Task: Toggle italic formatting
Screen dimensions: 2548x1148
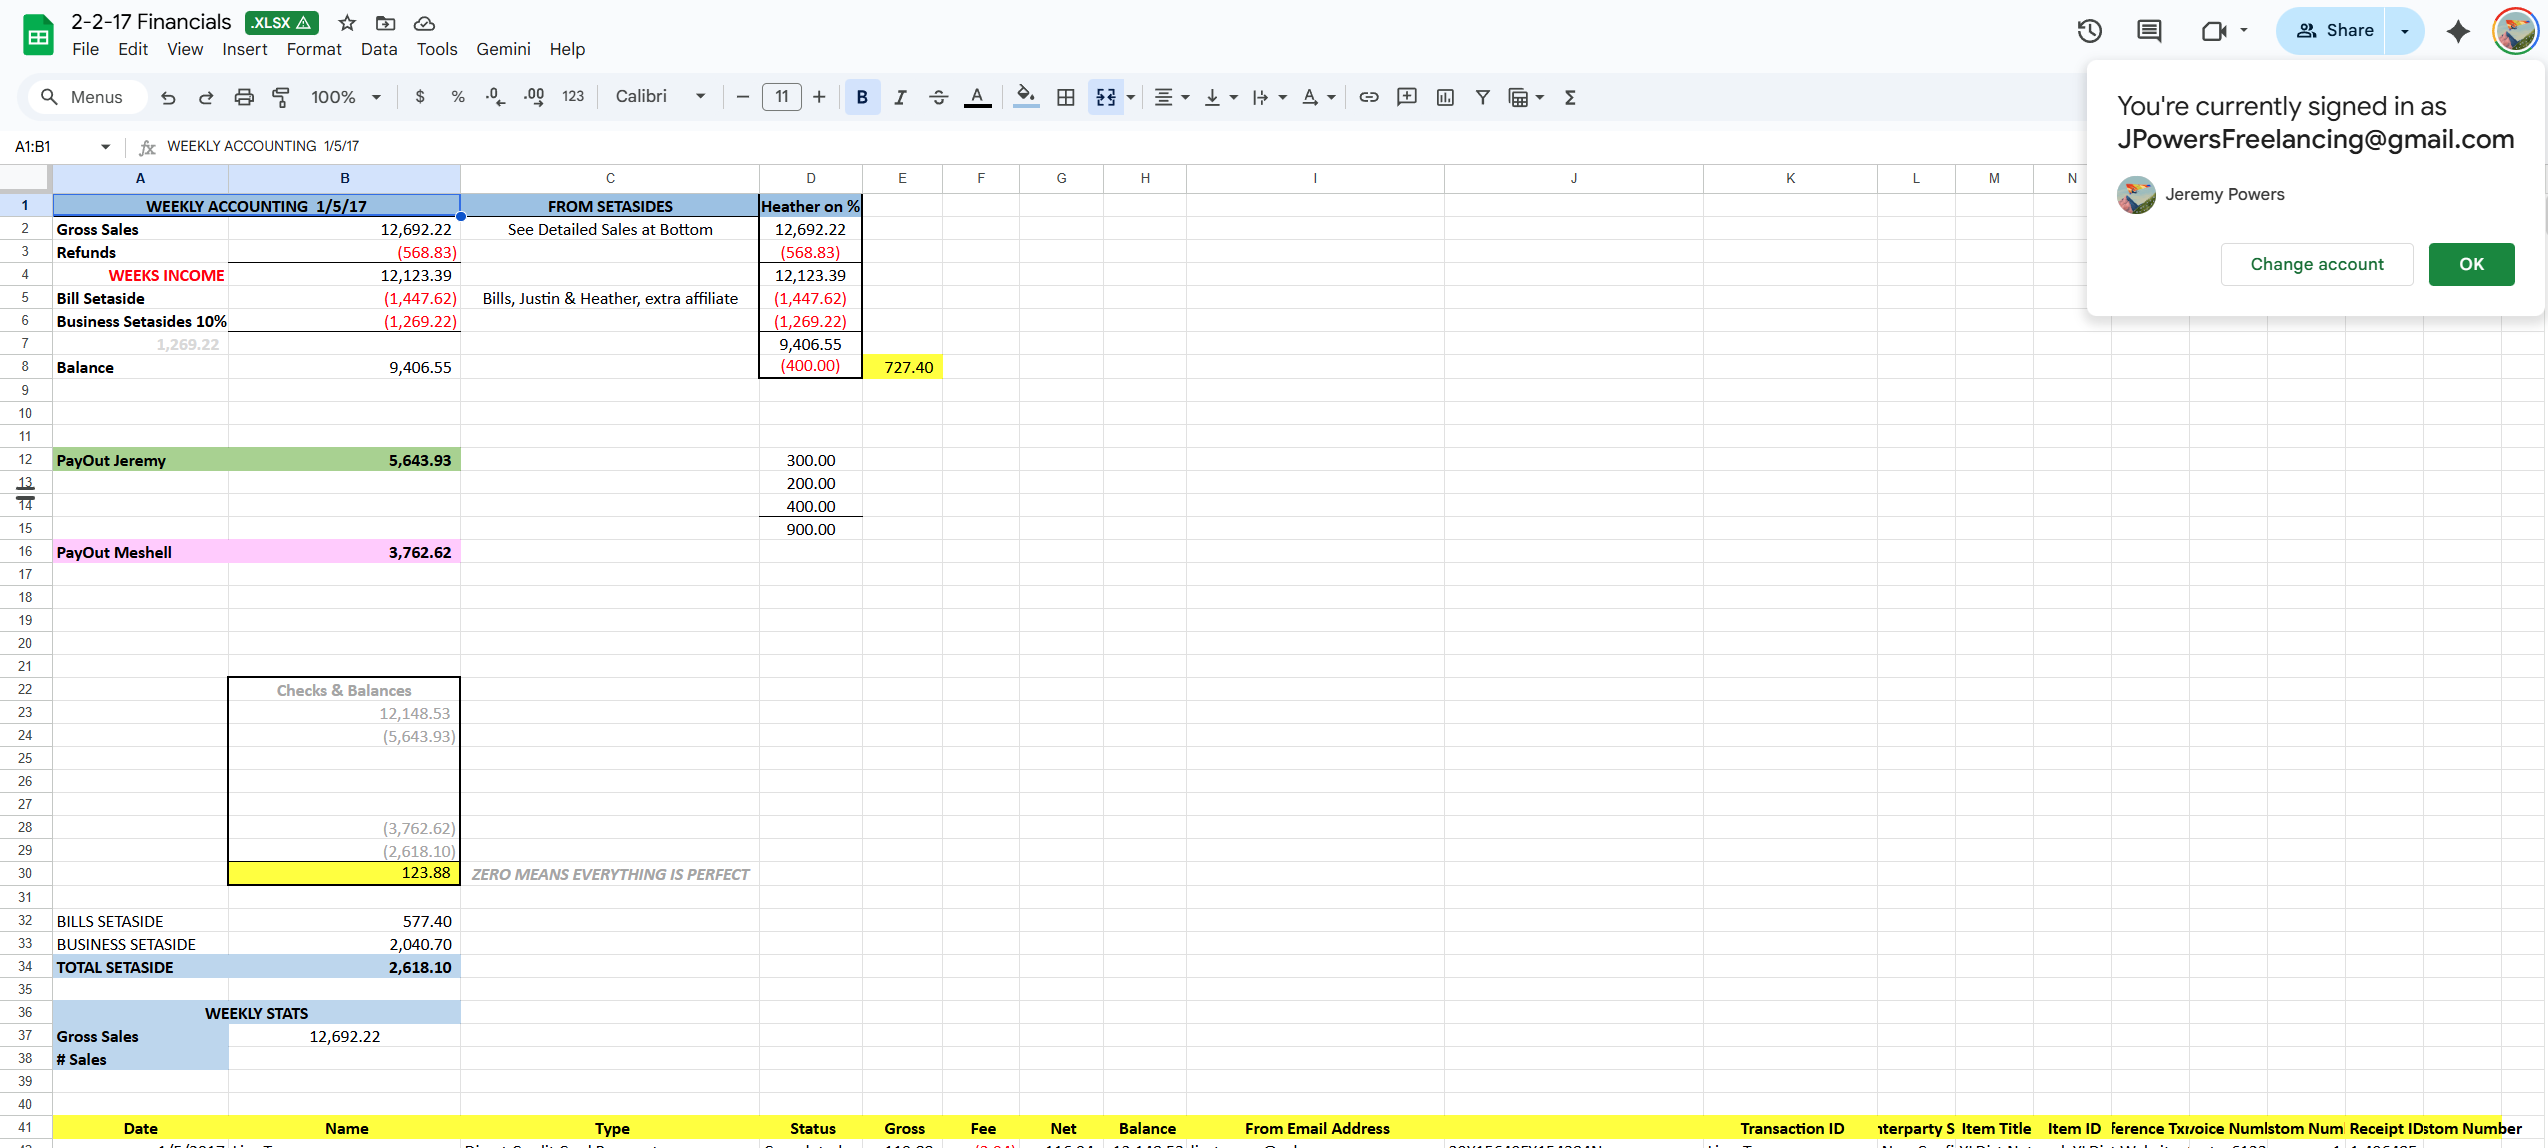Action: (x=900, y=97)
